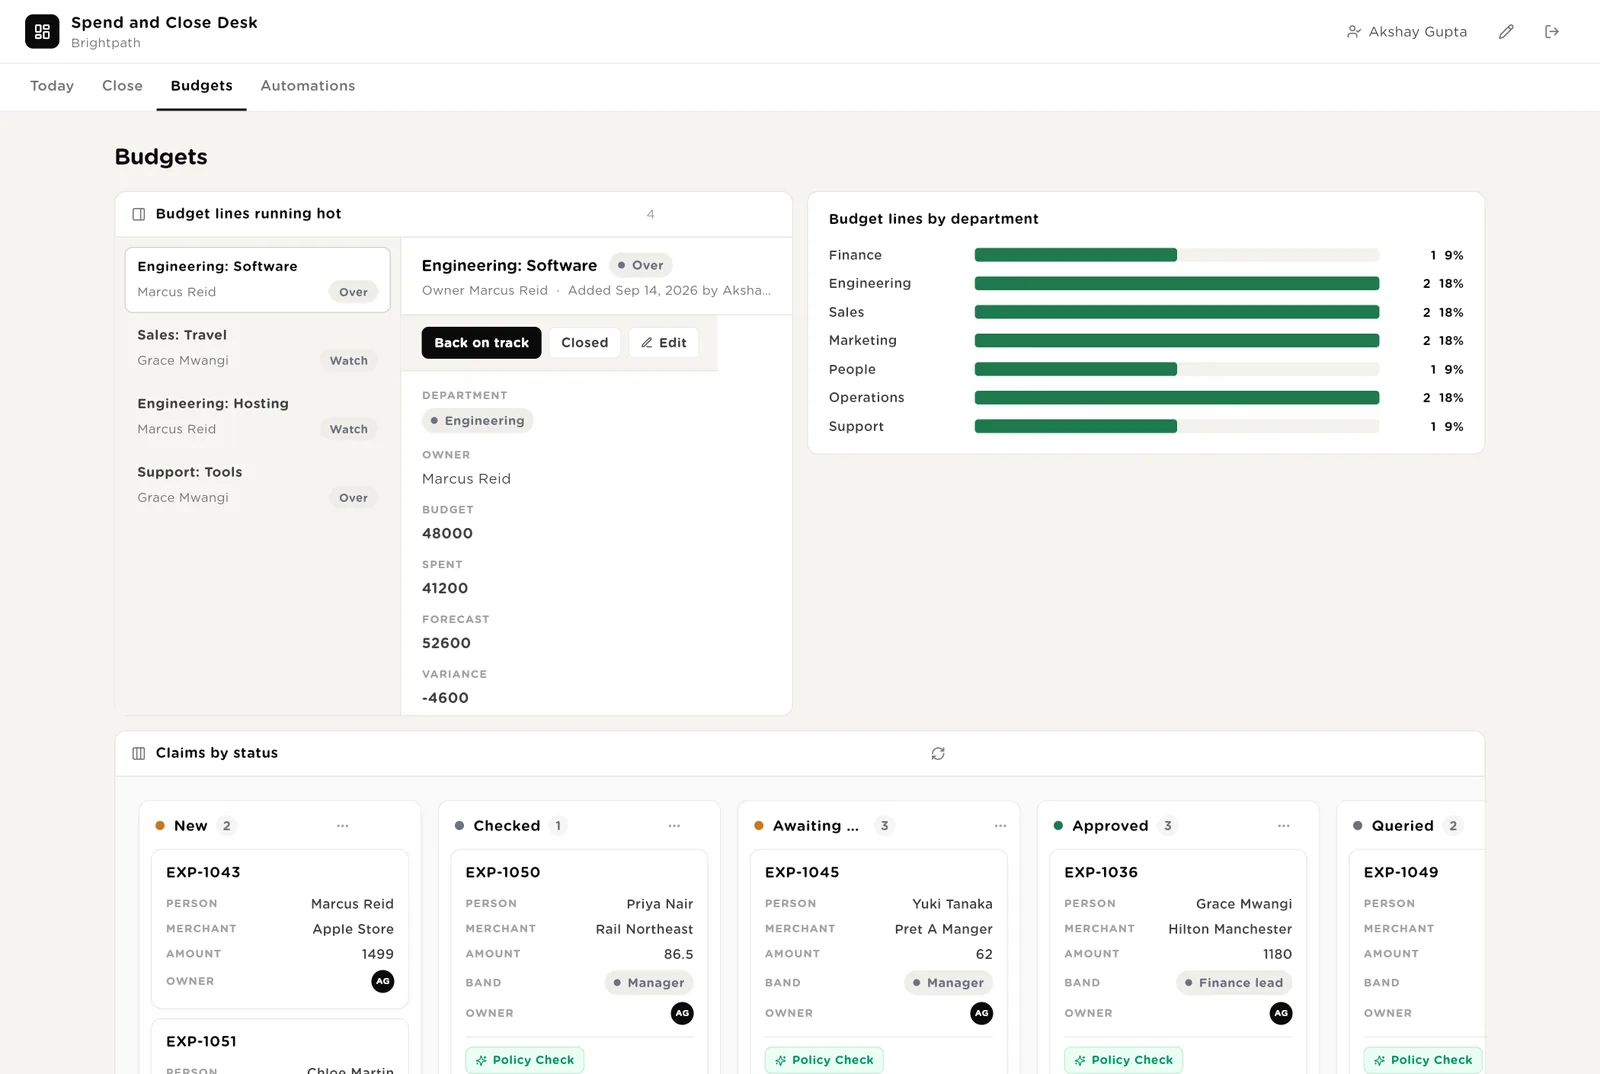The image size is (1600, 1074).
Task: Open claim card EXP-1036
Action: click(1178, 962)
